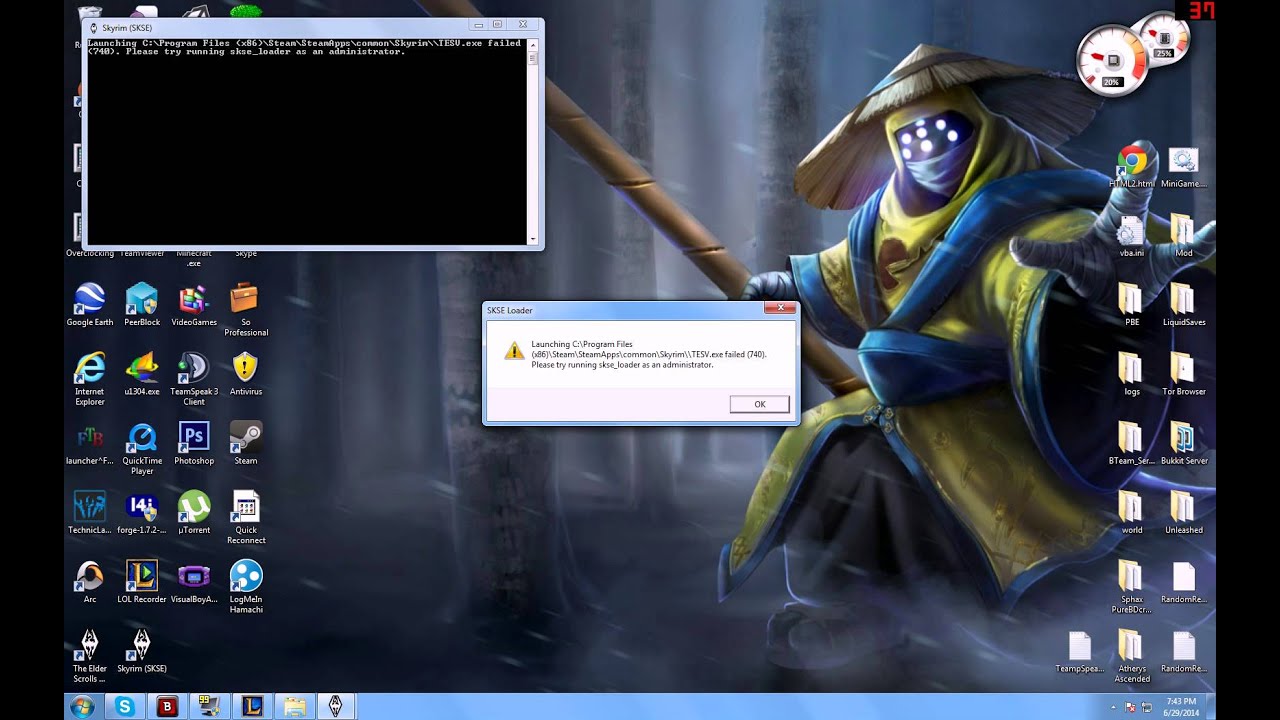Click OK in the SKSE Loader dialog

[759, 404]
